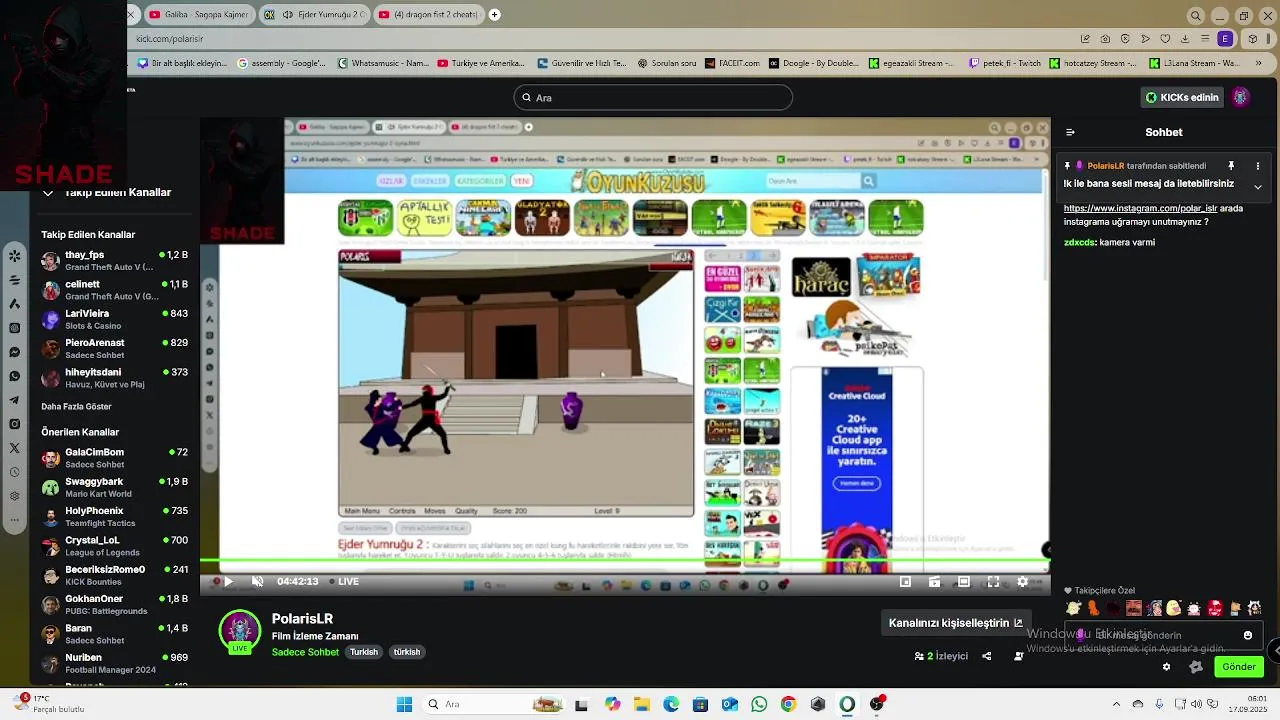Open GokhanOner recommended channel
The image size is (1280, 720).
[x=114, y=604]
